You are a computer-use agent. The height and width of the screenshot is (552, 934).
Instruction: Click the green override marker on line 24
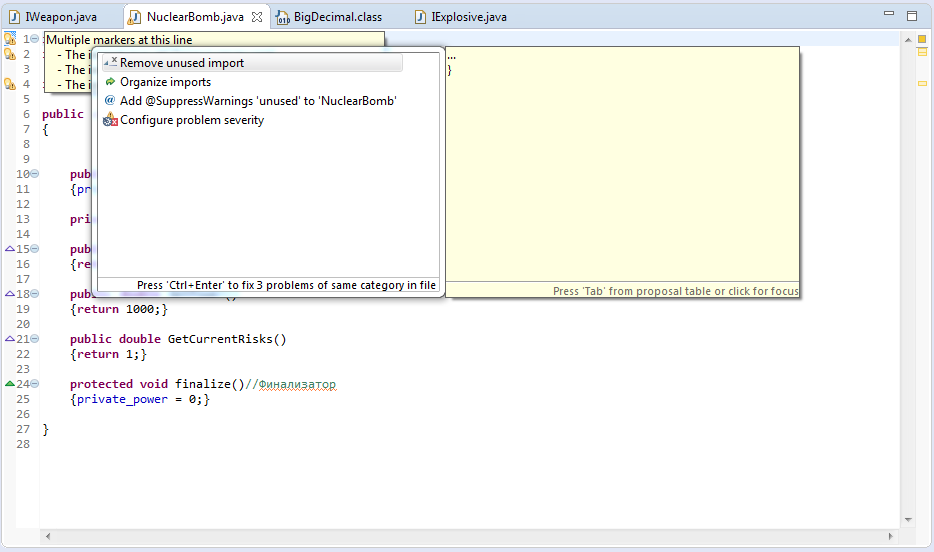coord(10,384)
